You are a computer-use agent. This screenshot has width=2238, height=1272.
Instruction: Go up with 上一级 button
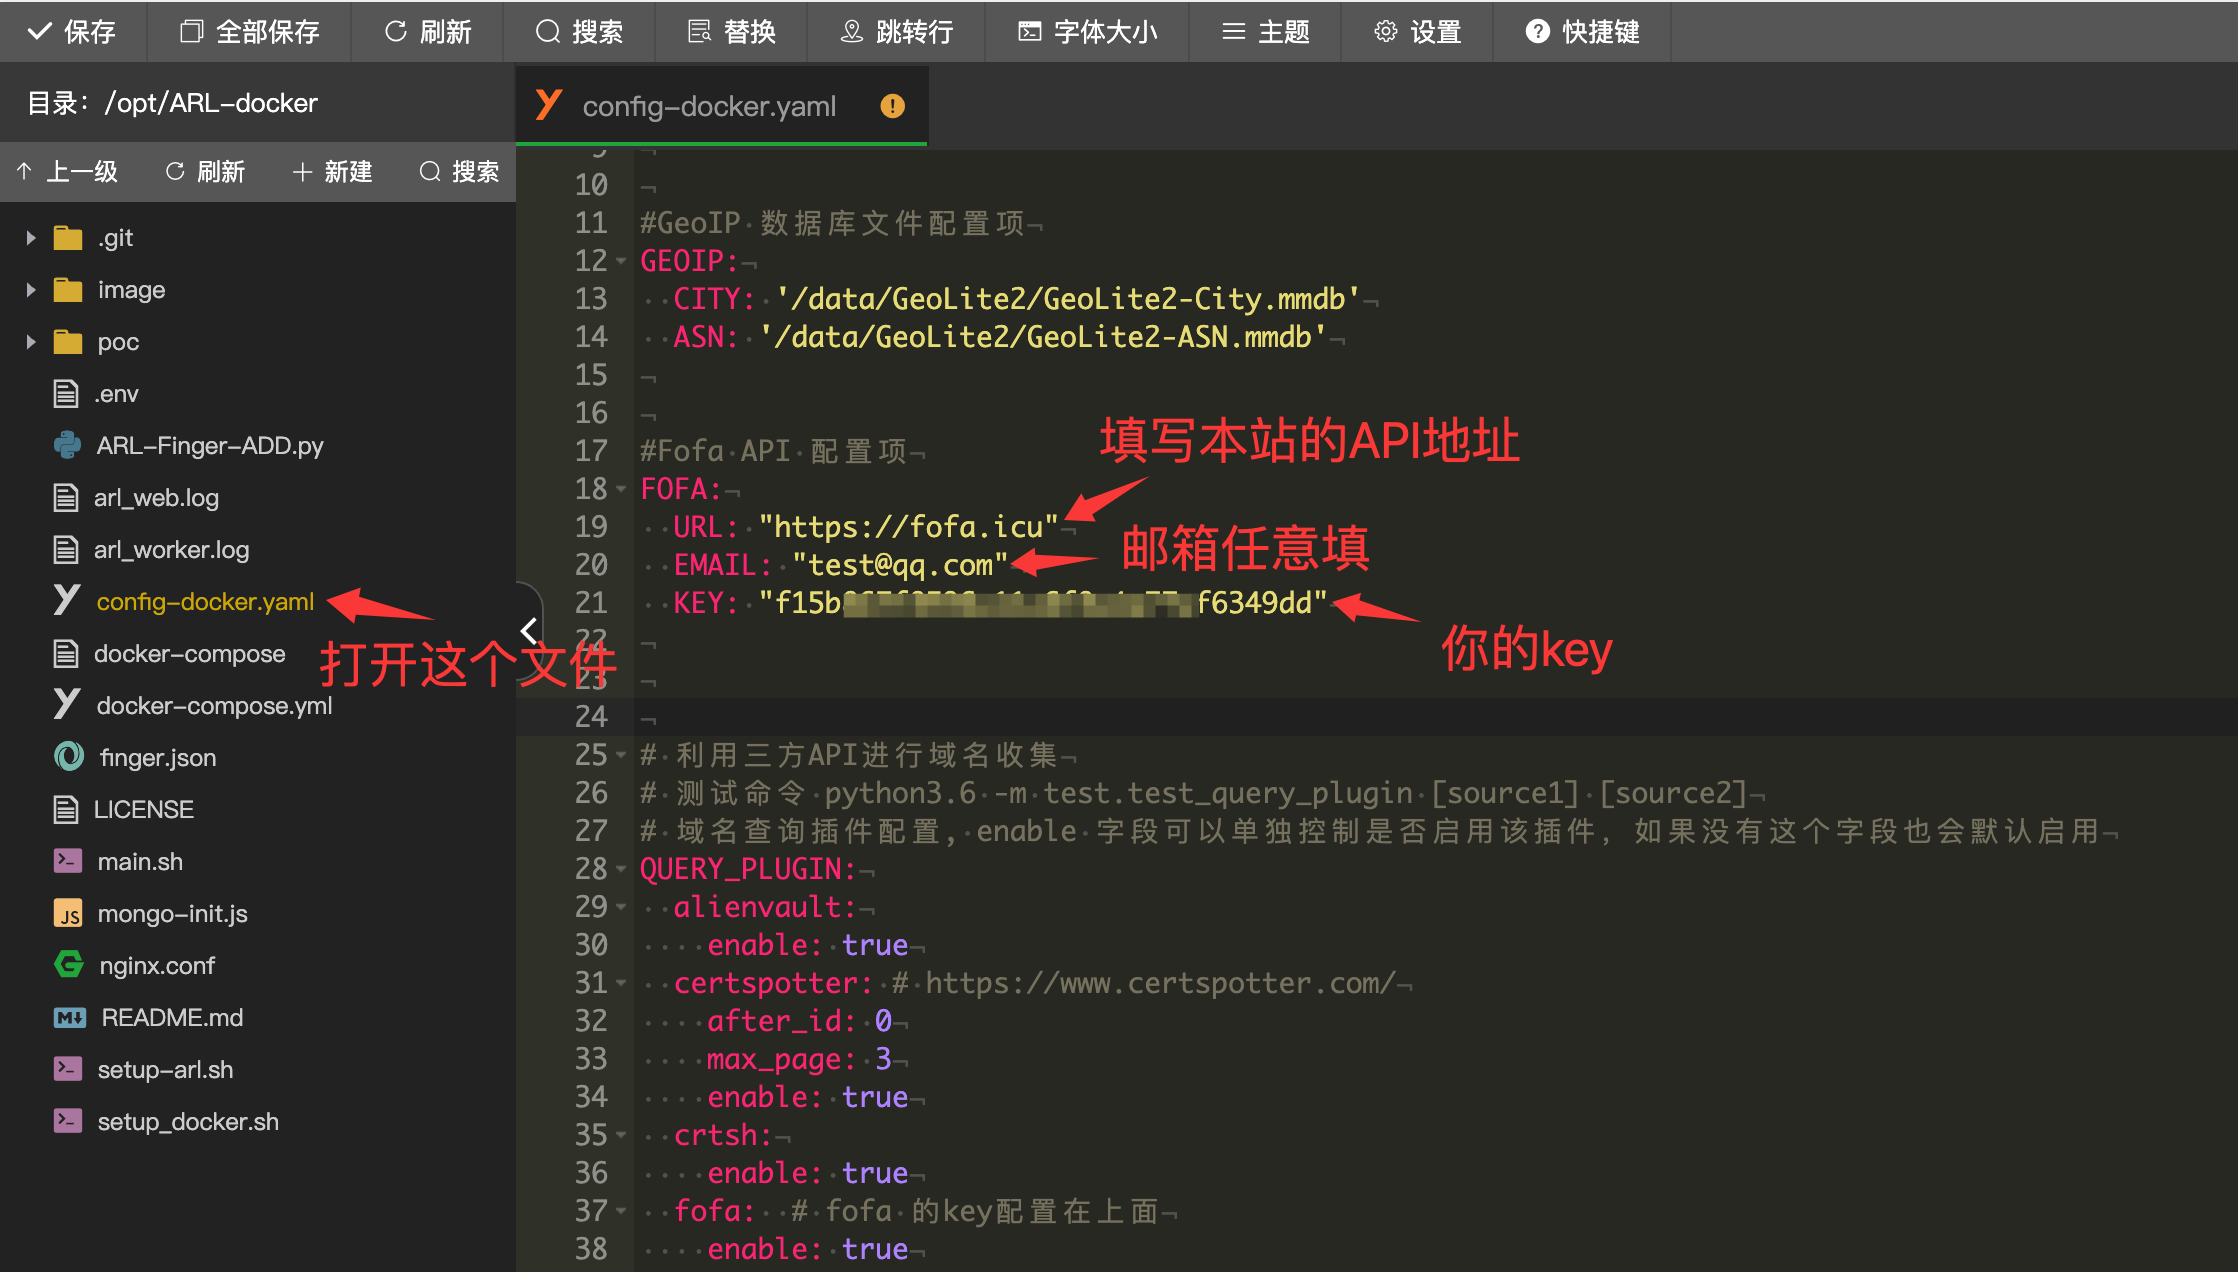(68, 172)
